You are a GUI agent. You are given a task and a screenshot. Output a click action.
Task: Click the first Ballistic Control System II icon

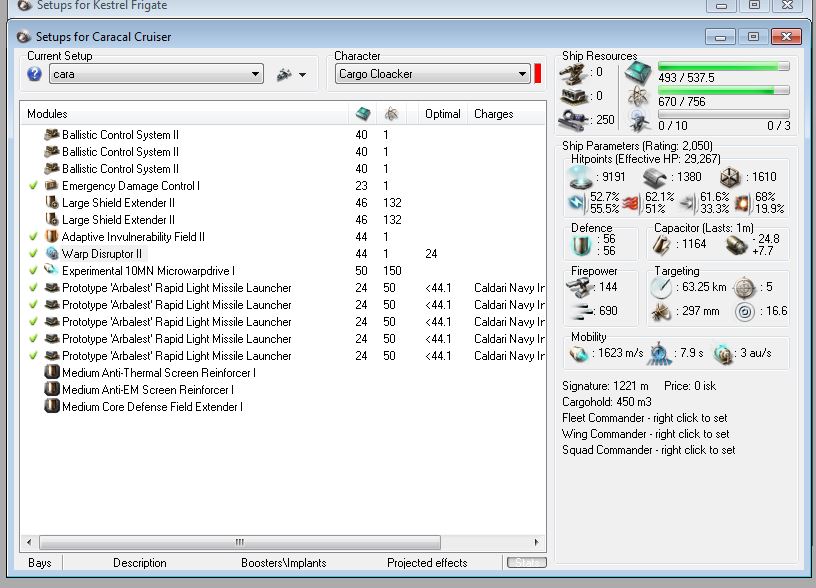pos(52,134)
